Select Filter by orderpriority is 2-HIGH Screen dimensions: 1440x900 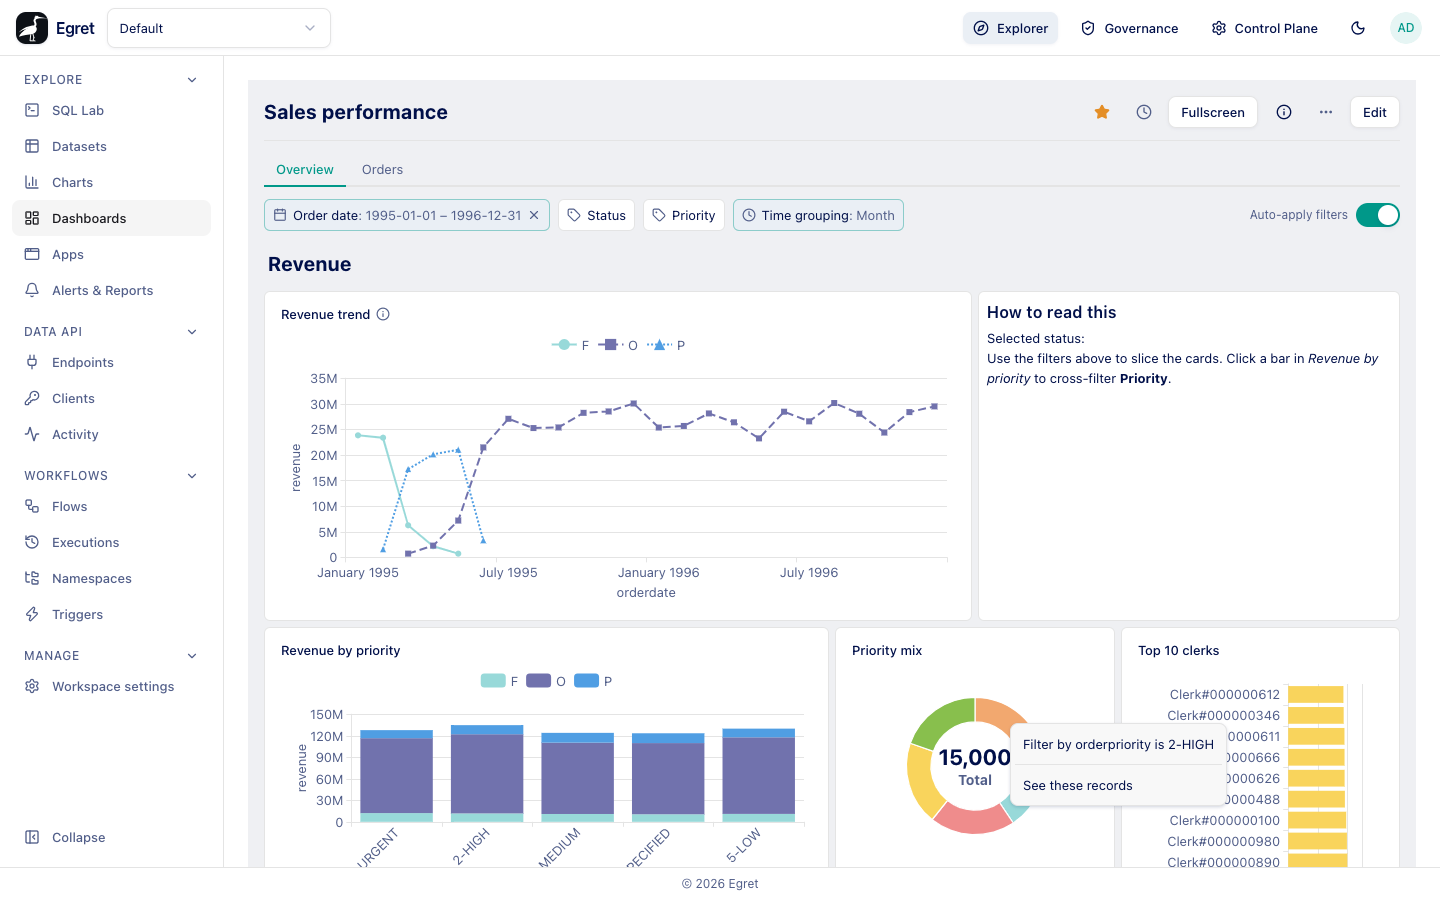(1118, 745)
